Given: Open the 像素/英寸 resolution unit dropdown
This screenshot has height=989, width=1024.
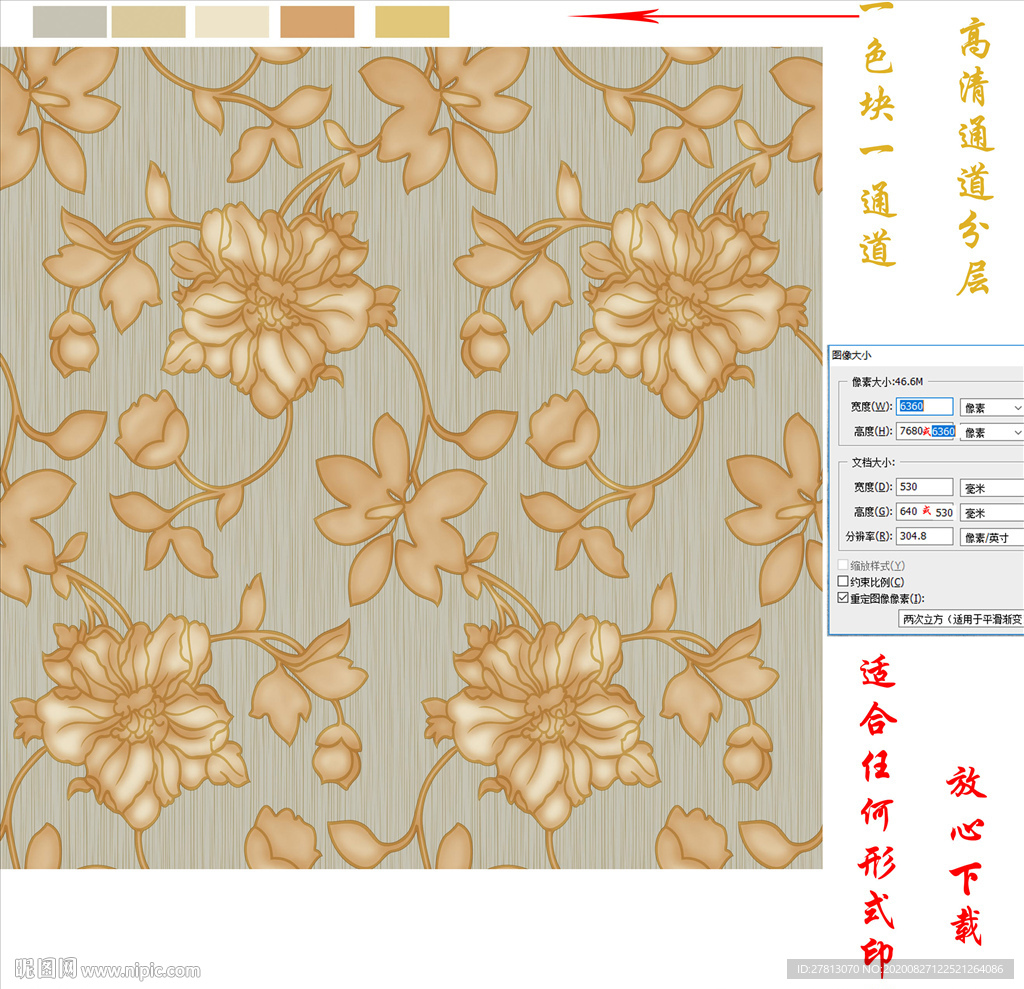Looking at the screenshot, I should 991,538.
